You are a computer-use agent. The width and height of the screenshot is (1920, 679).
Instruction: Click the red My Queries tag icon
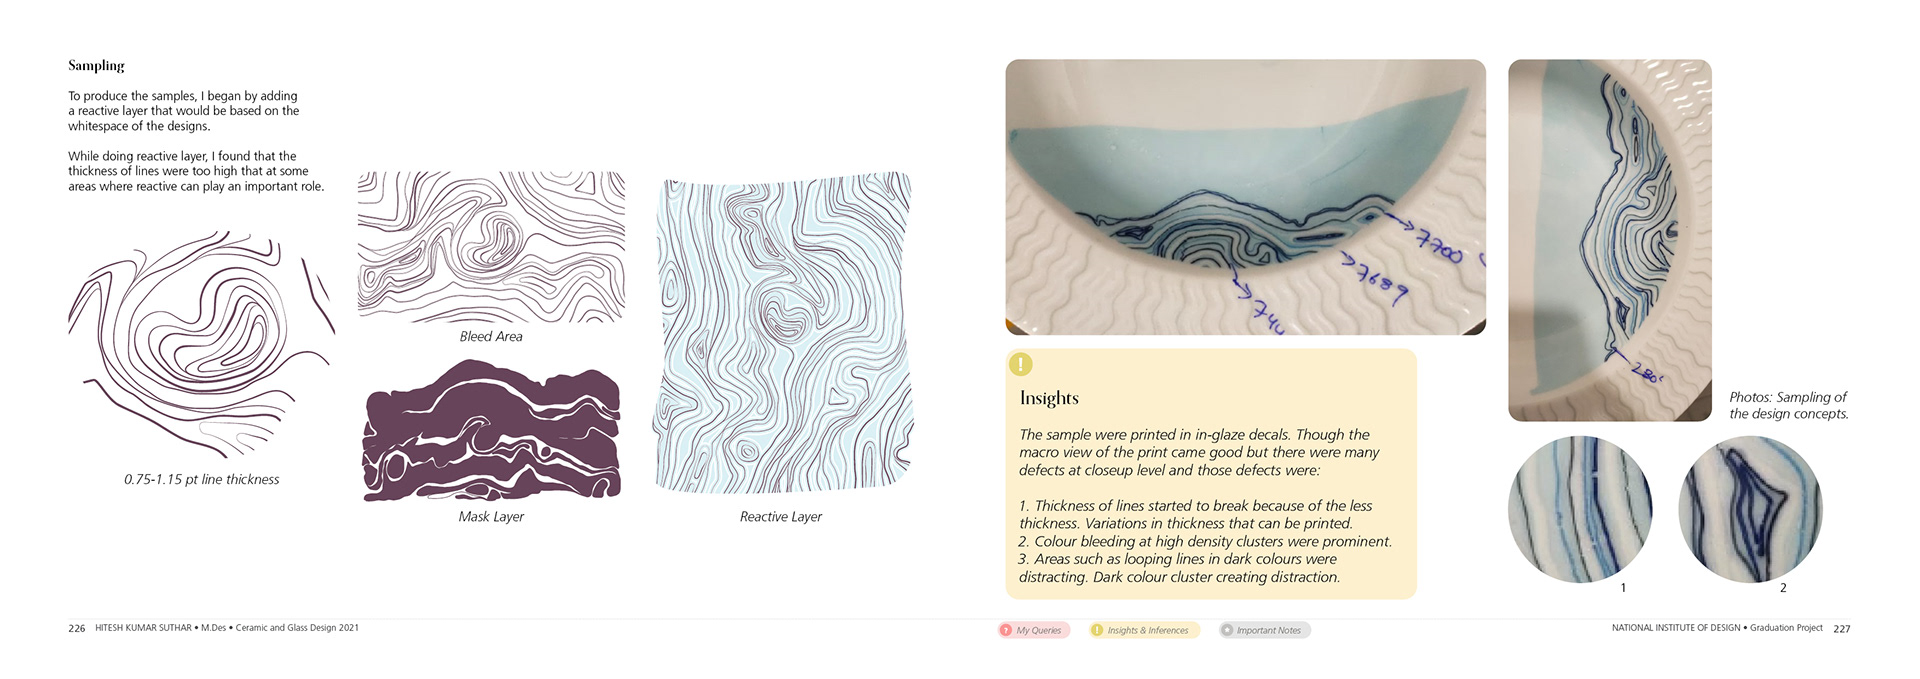pos(1006,630)
